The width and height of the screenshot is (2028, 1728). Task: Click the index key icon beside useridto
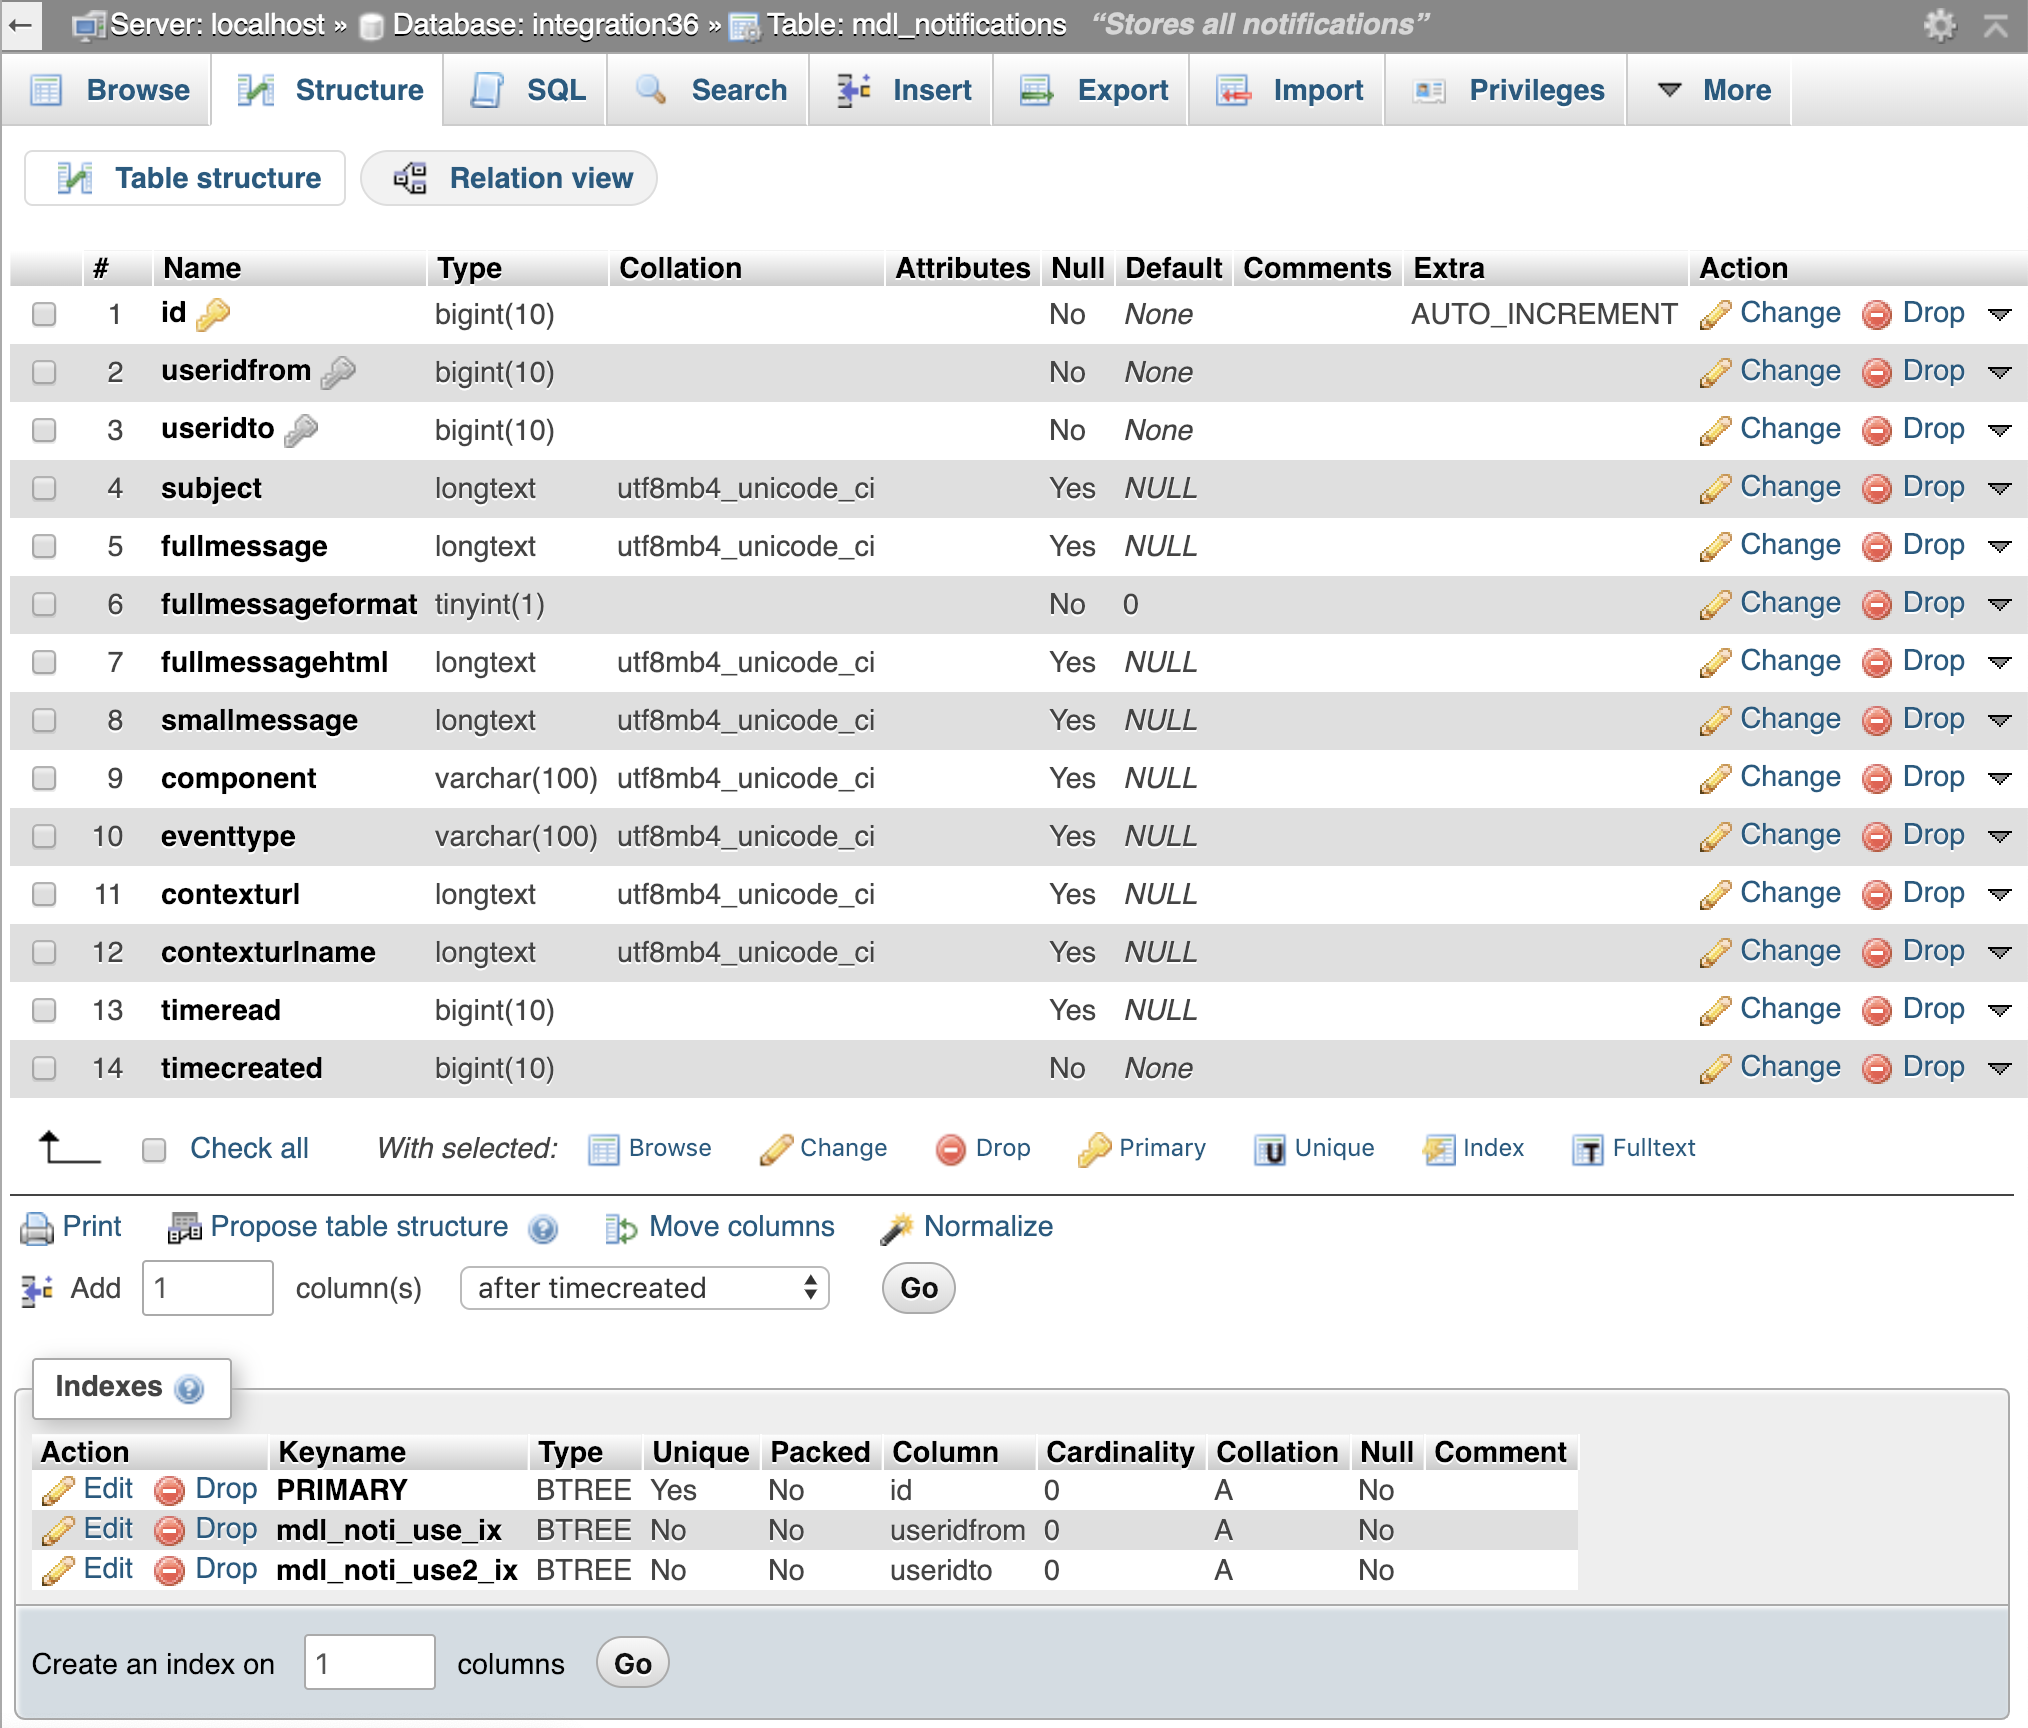(301, 430)
